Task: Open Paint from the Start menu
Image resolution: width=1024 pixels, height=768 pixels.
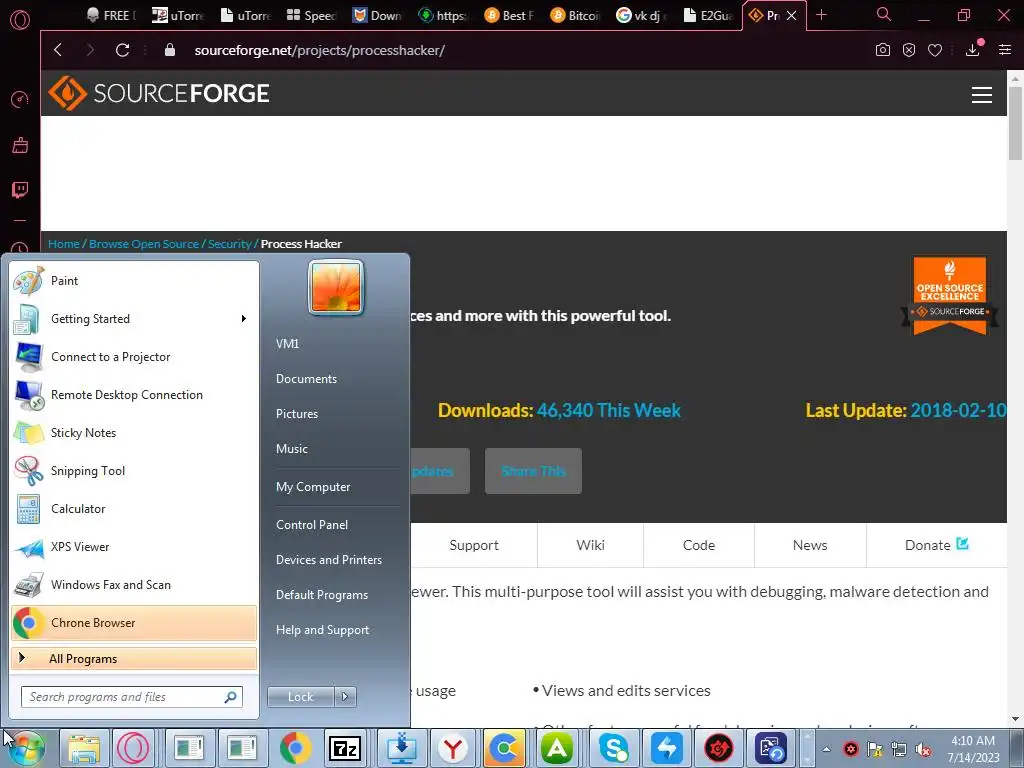Action: [134, 281]
